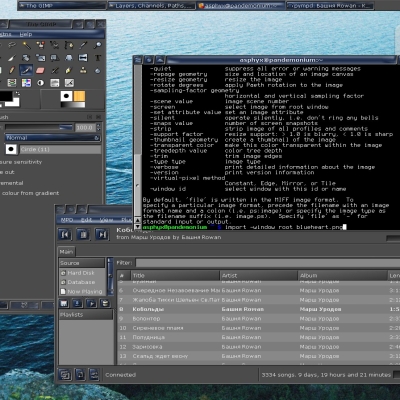Pause playback in pympd
This screenshot has height=400, width=400.
click(x=83, y=235)
